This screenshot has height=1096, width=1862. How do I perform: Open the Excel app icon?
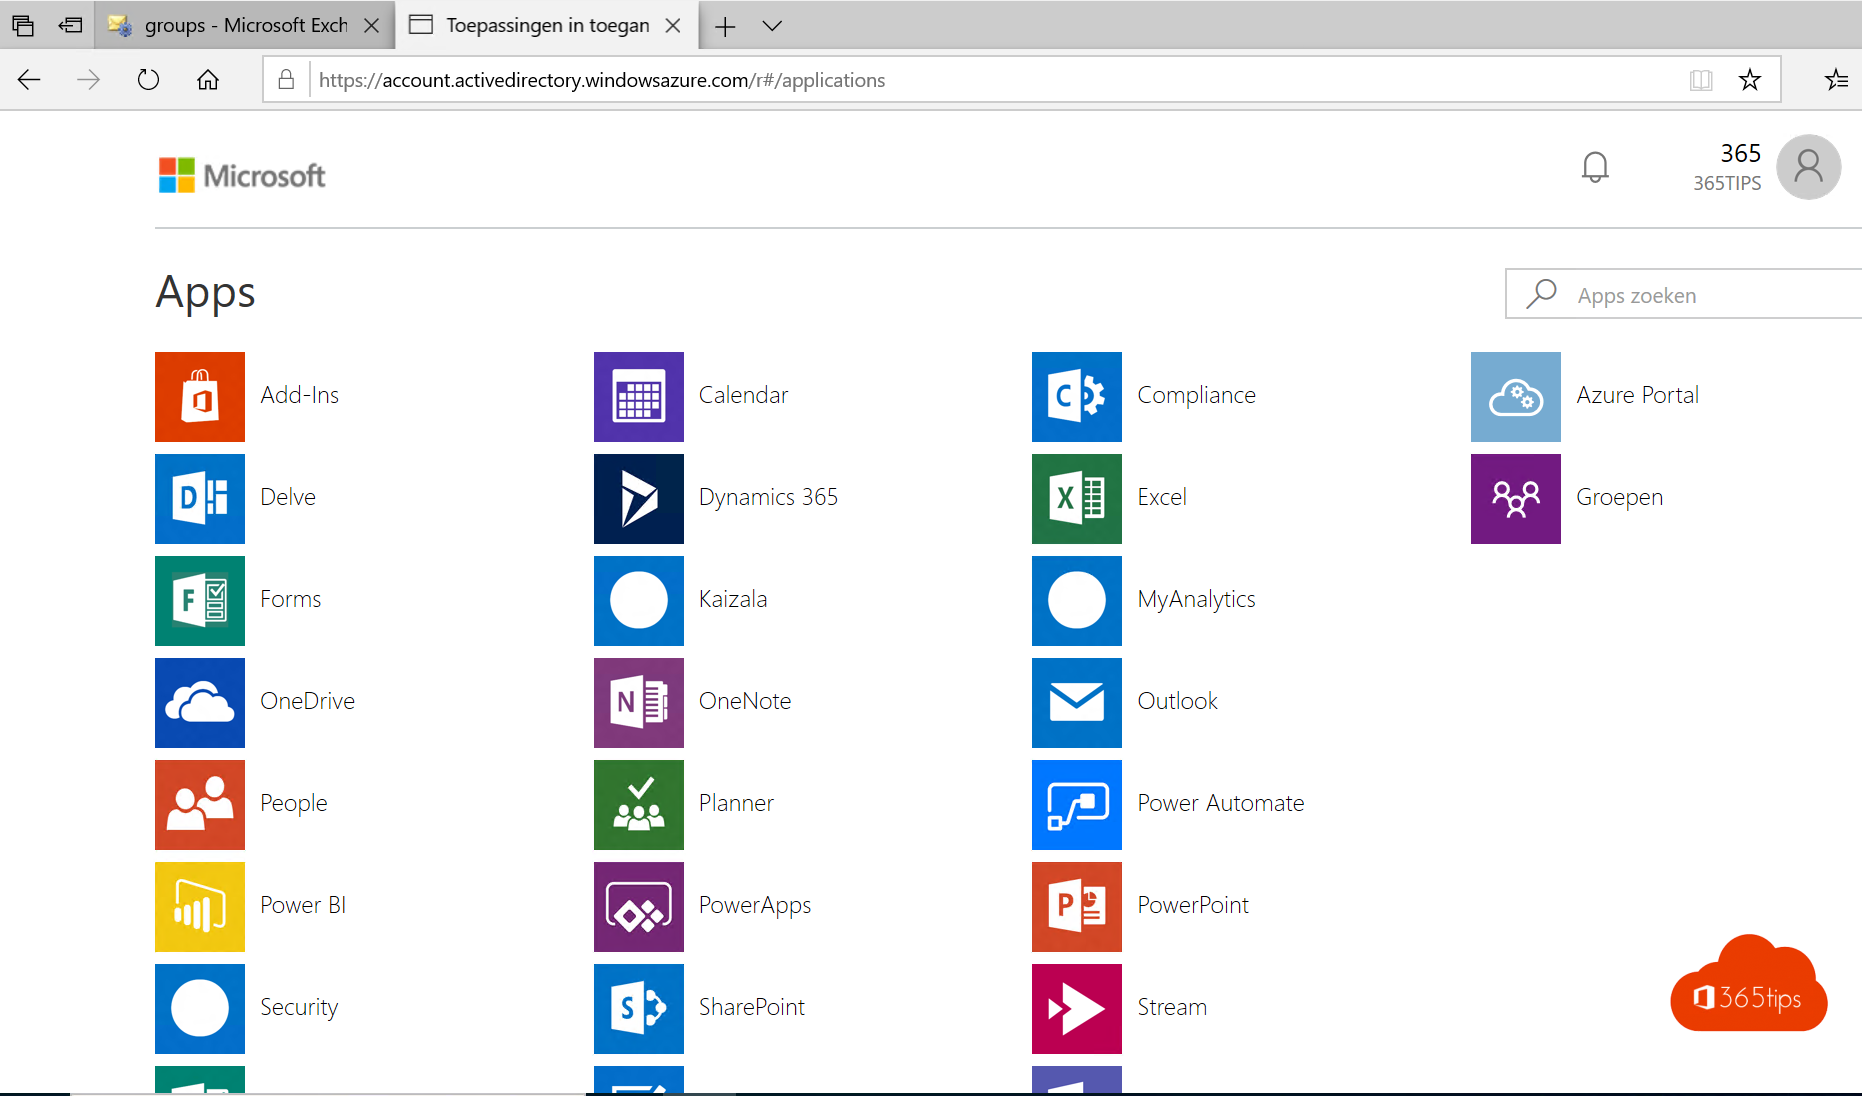point(1077,499)
